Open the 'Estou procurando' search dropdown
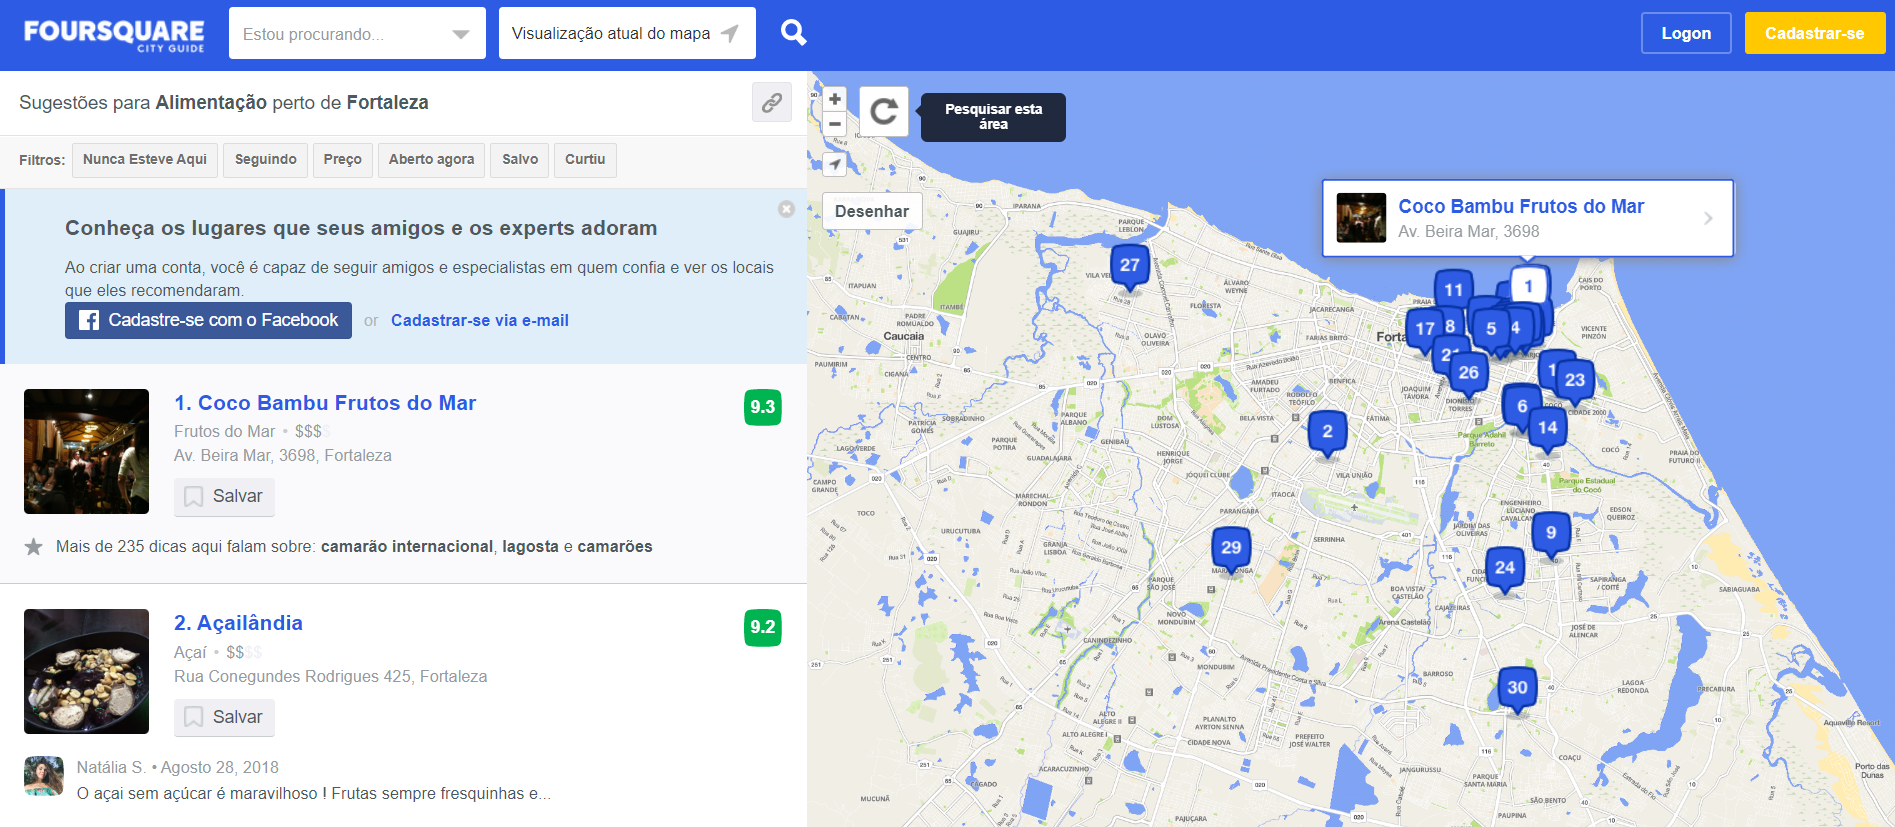 357,33
